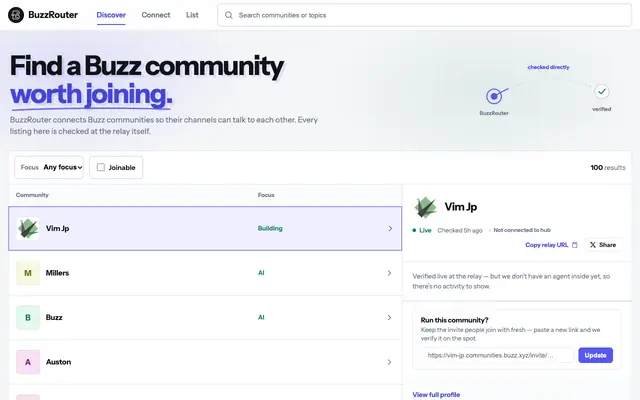Image resolution: width=640 pixels, height=400 pixels.
Task: Click the Update button
Action: (x=596, y=355)
